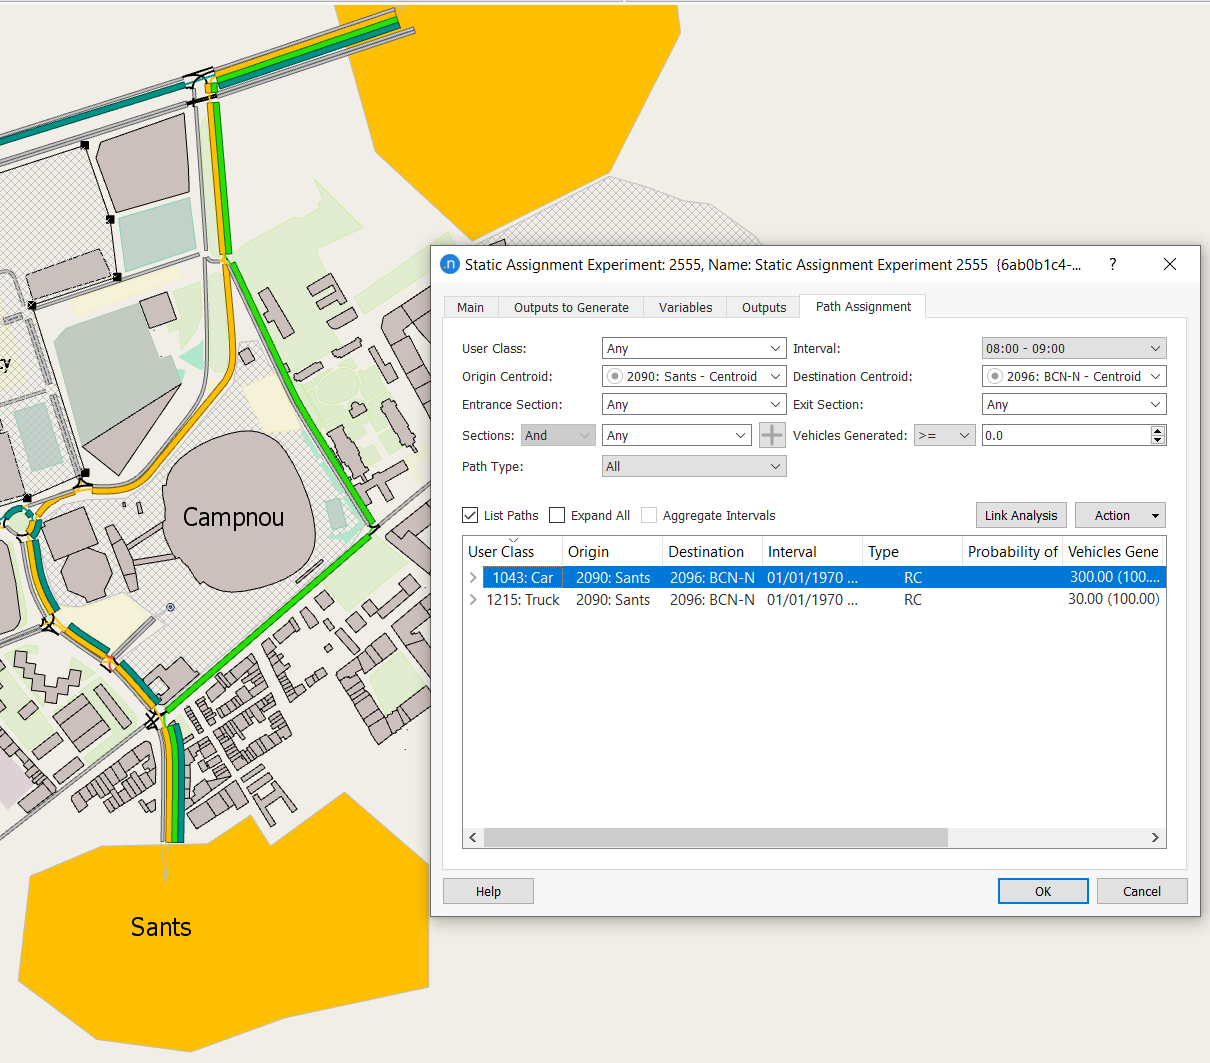Click the question mark help icon in title bar
Image resolution: width=1210 pixels, height=1063 pixels.
(x=1112, y=264)
